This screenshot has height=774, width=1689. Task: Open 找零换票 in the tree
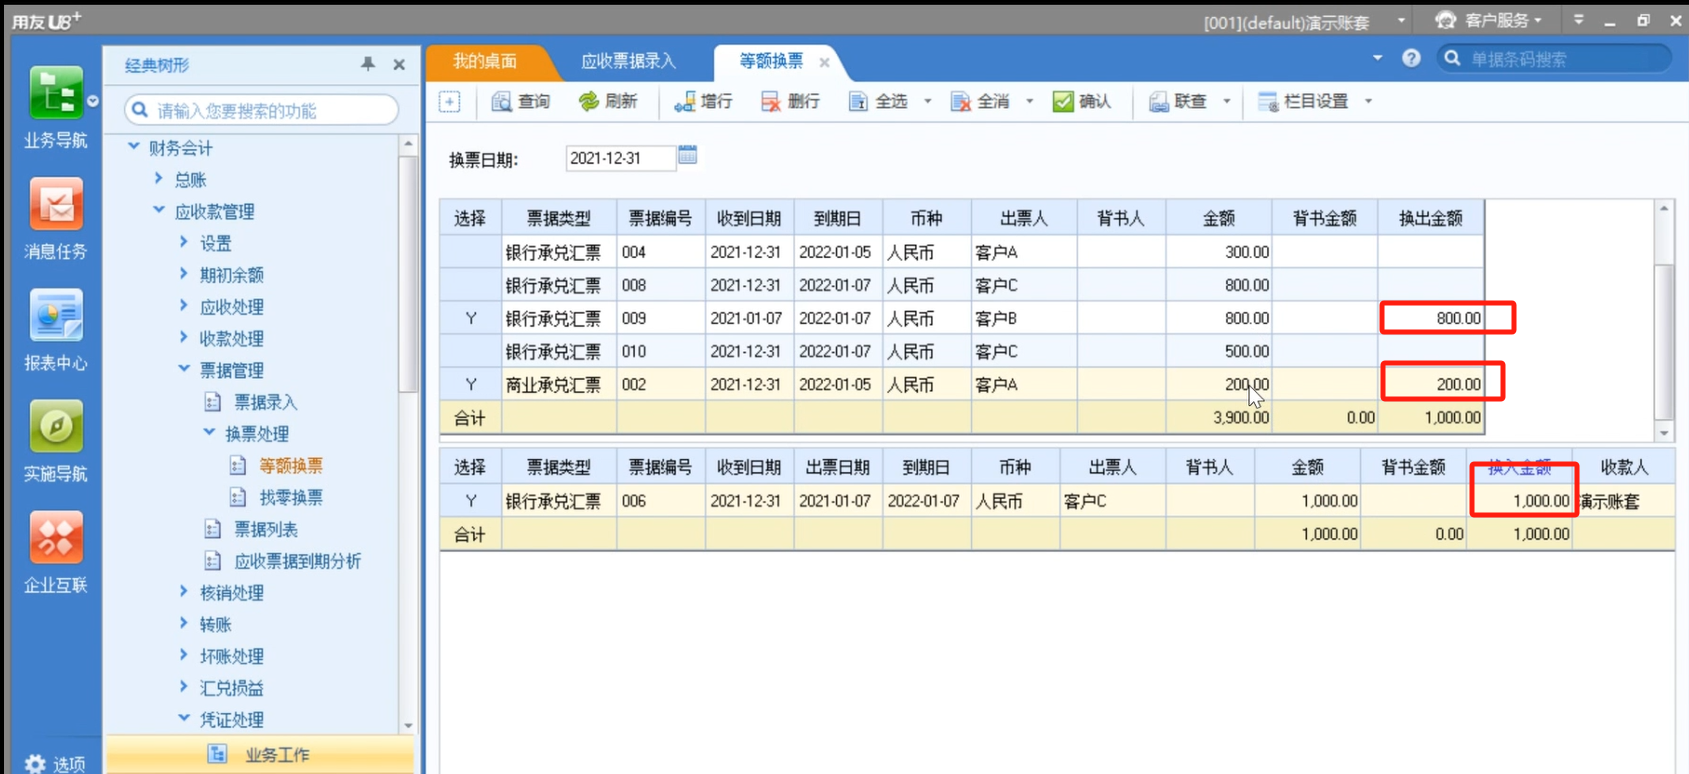coord(290,497)
